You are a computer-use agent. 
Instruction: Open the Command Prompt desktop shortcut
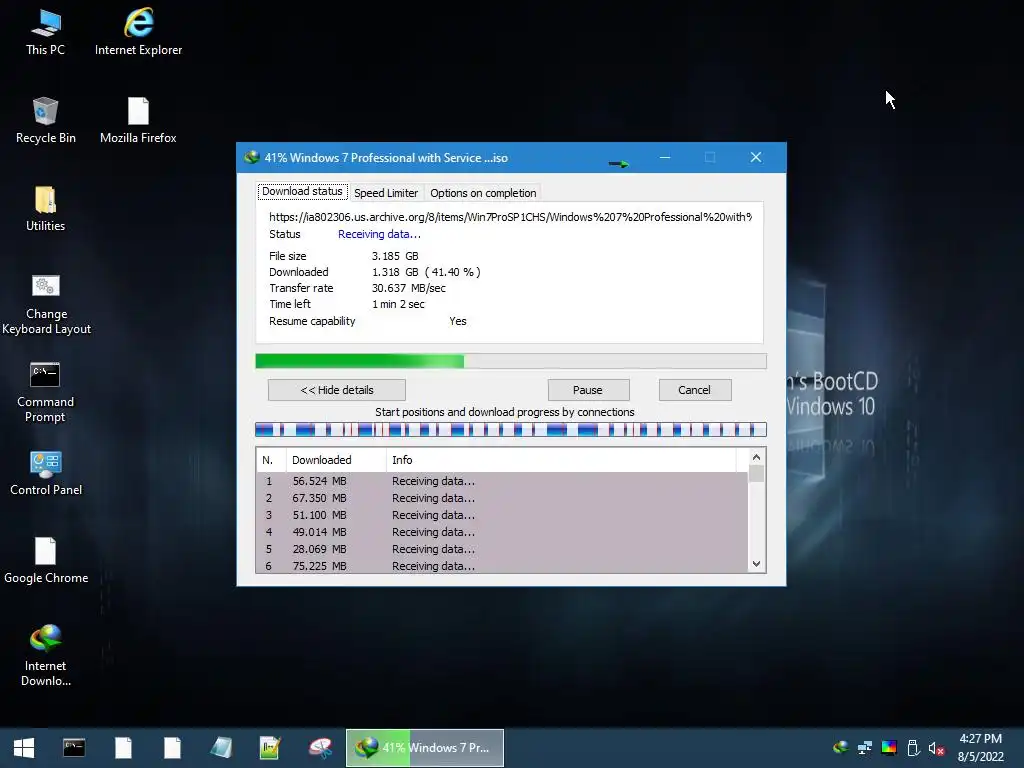[45, 392]
